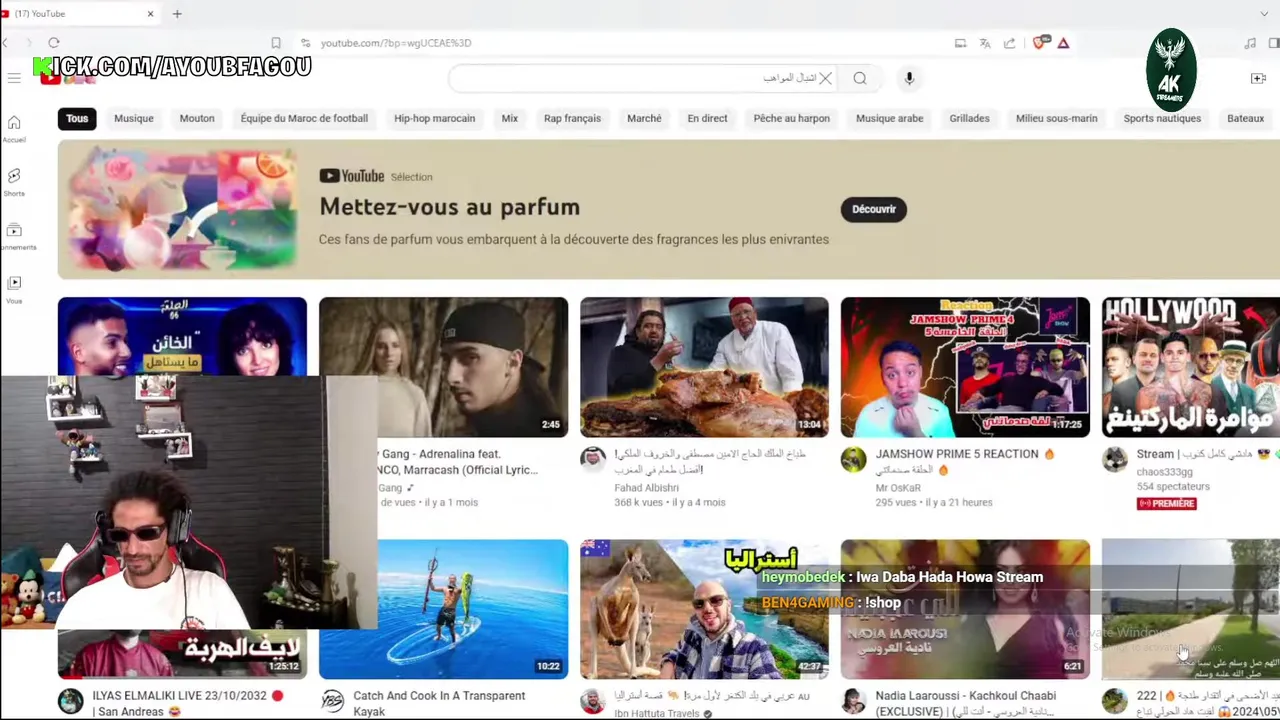Select the Musique filter chip

pos(134,118)
